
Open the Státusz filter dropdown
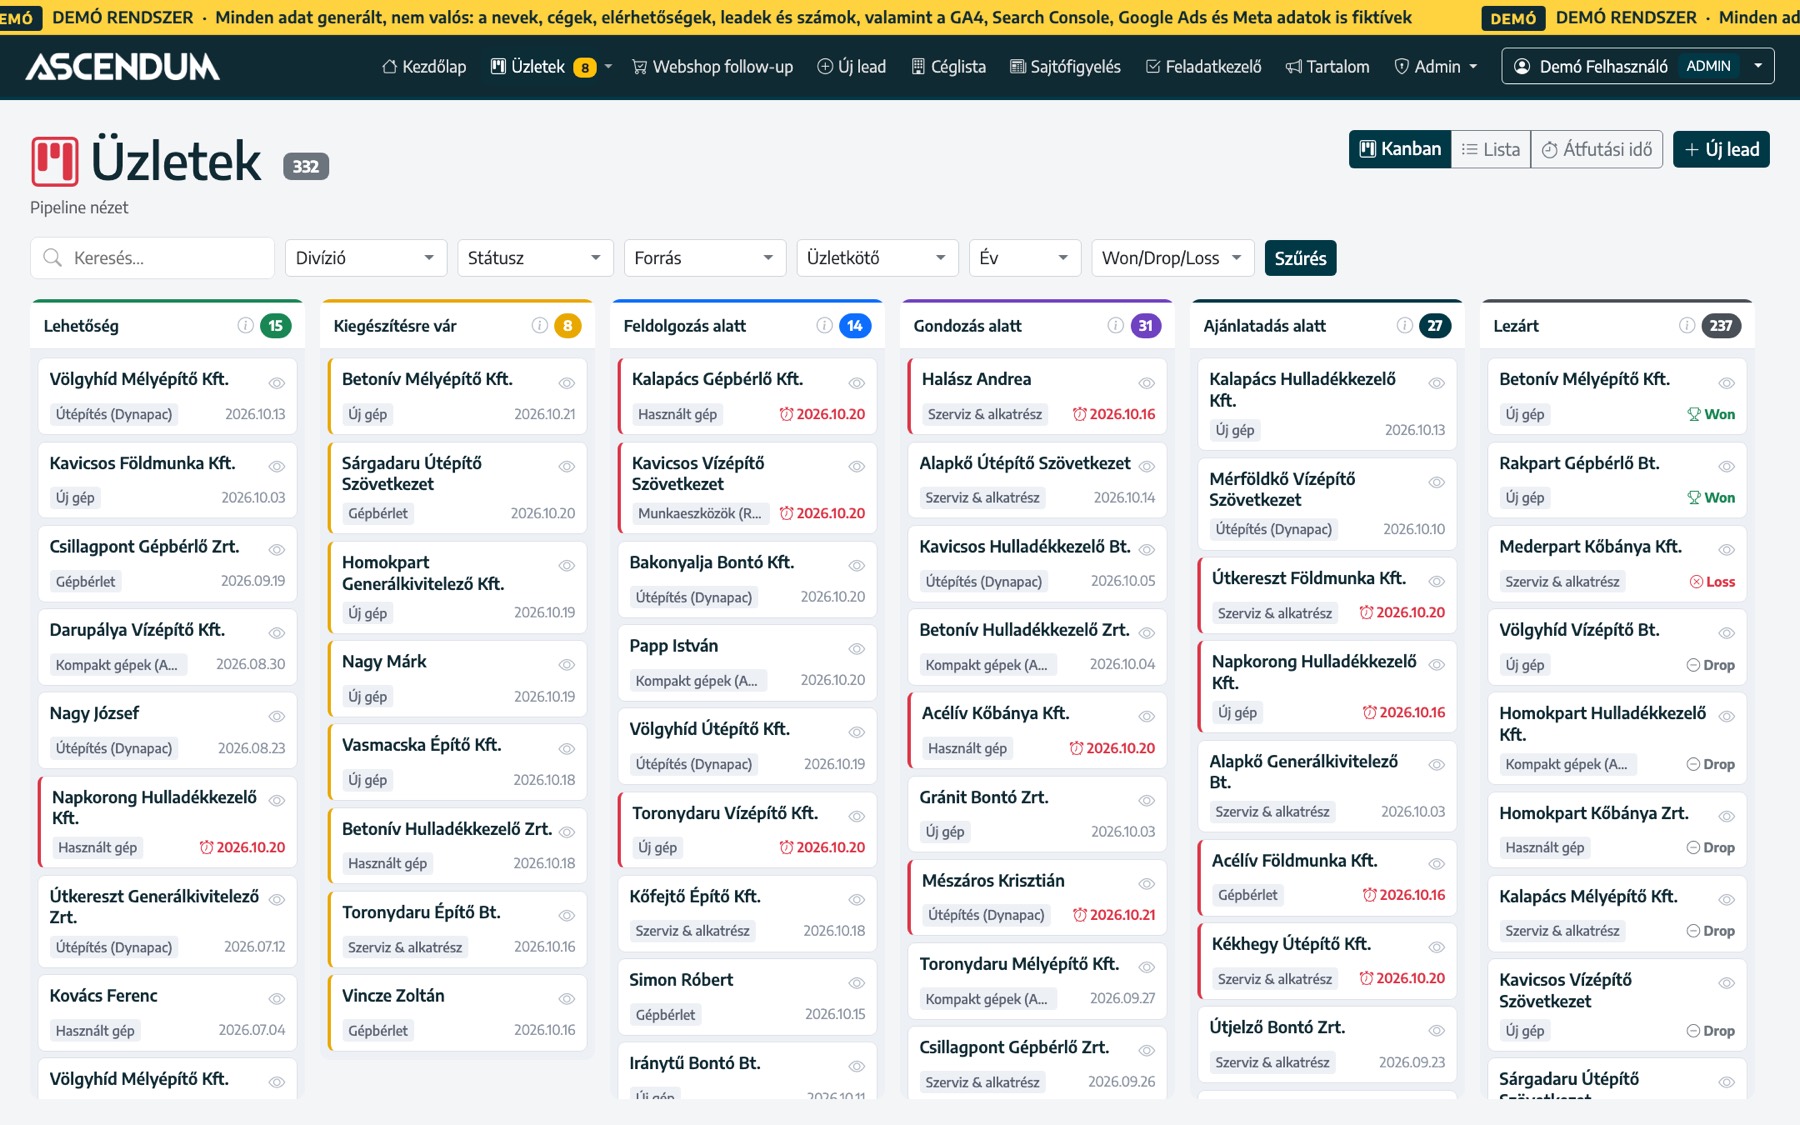click(x=535, y=258)
